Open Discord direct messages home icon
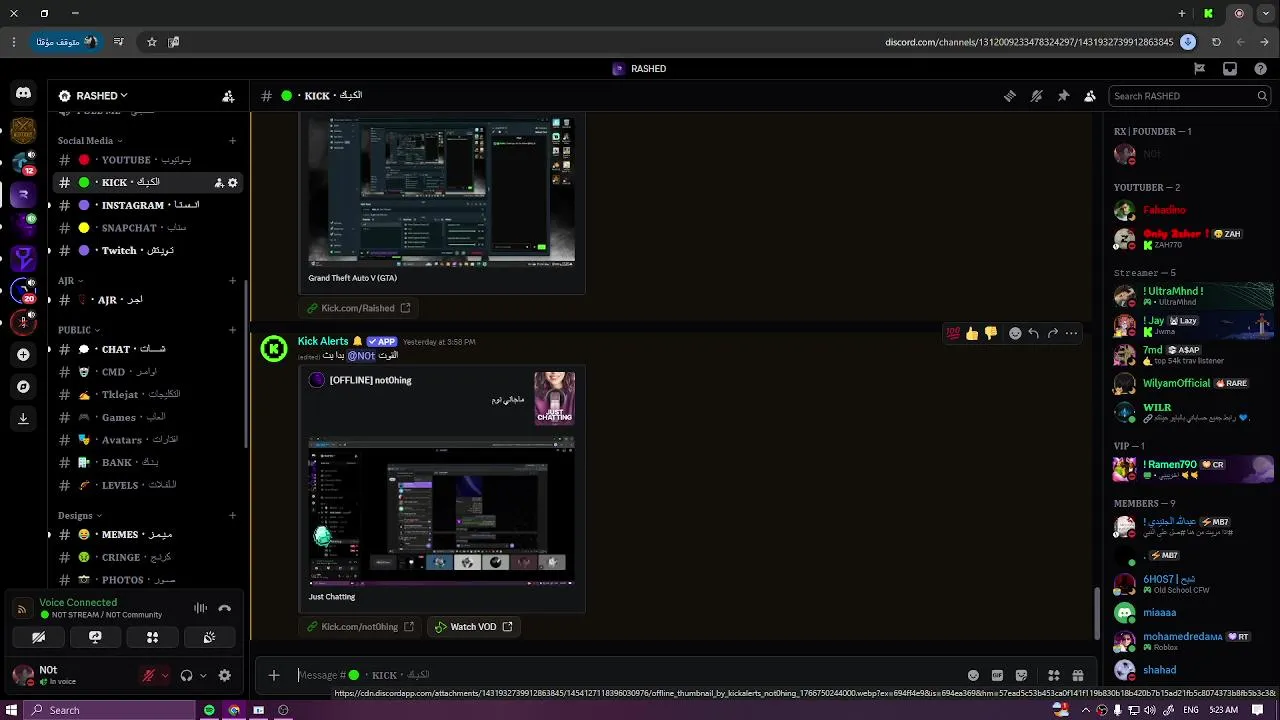This screenshot has width=1280, height=720. [x=23, y=93]
